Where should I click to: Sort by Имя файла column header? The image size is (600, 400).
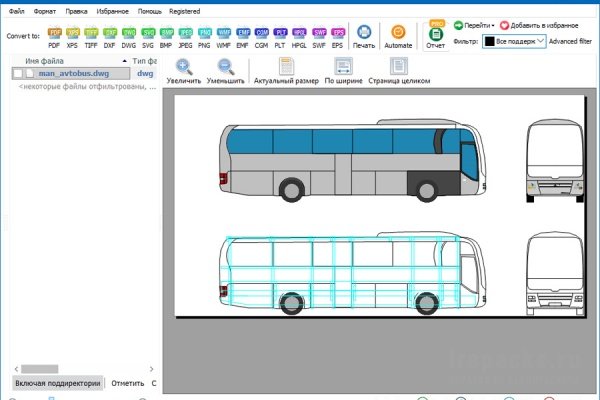[x=44, y=61]
